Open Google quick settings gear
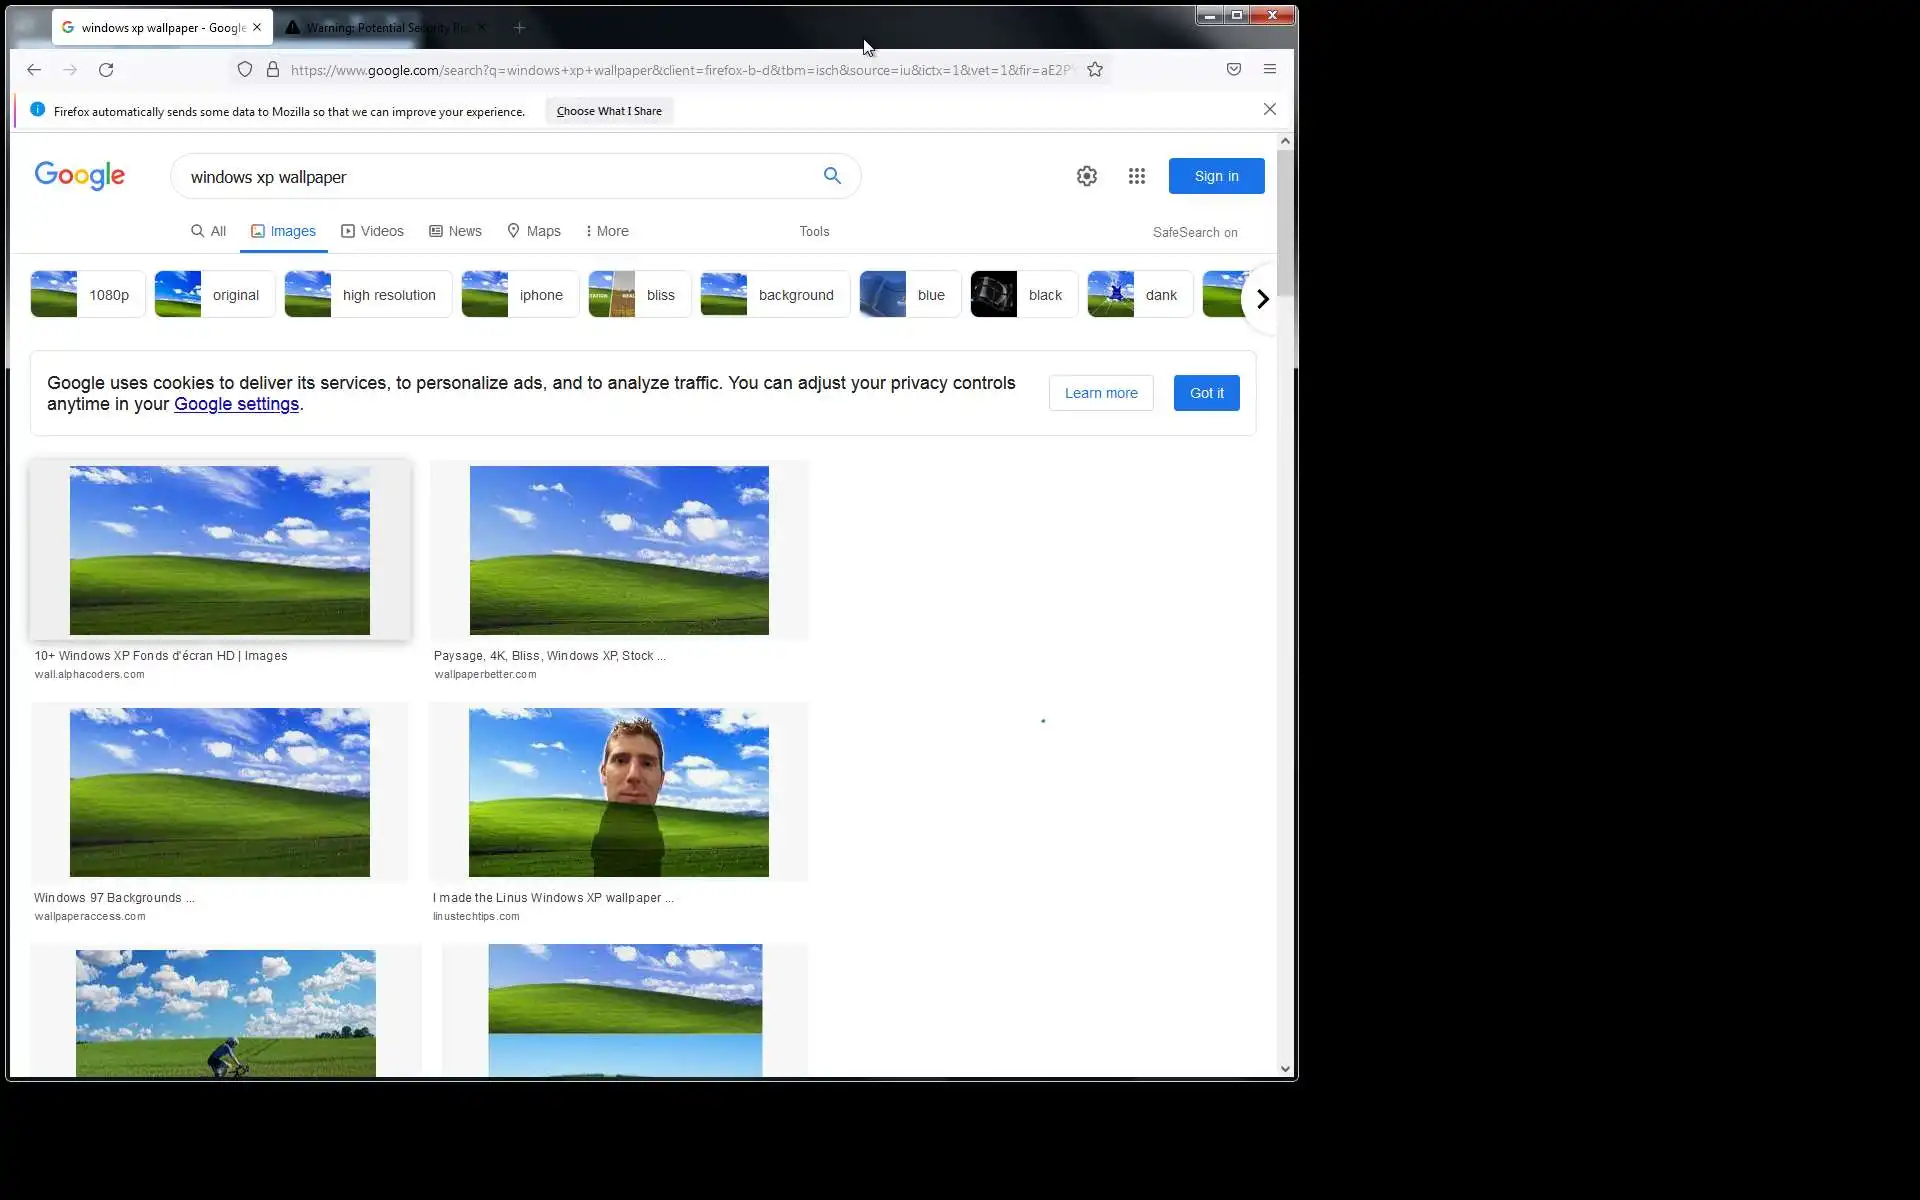 [x=1086, y=176]
